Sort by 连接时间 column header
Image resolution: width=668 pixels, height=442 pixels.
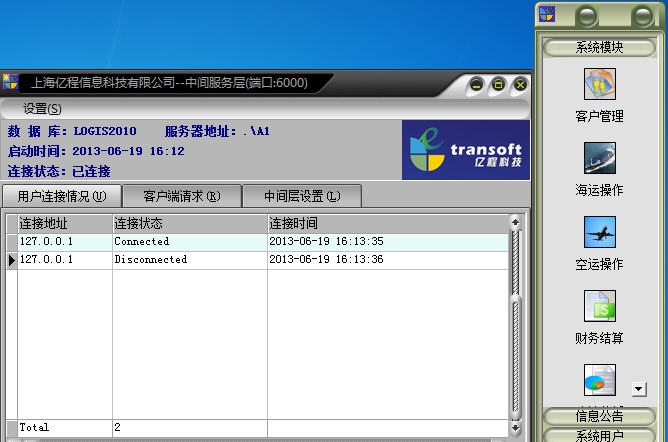pyautogui.click(x=388, y=224)
